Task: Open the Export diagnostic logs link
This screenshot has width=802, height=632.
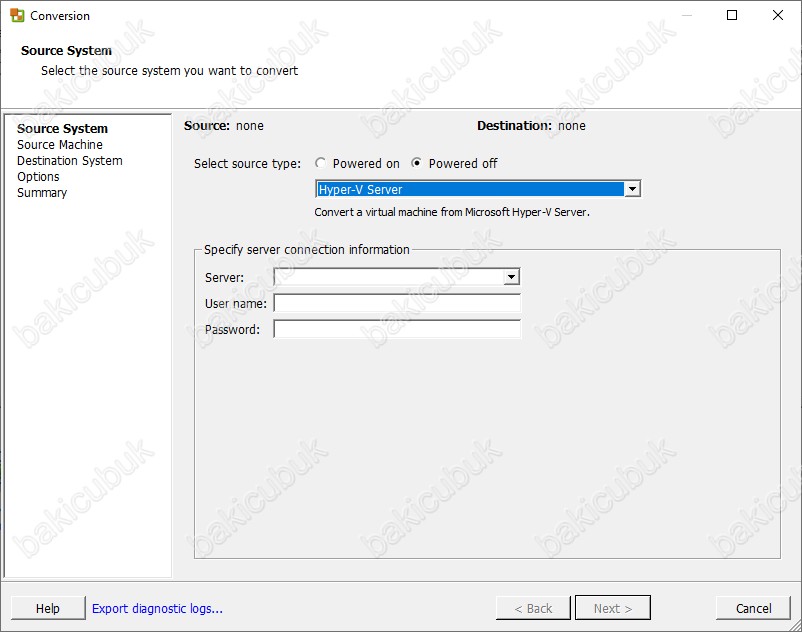Action: (157, 608)
